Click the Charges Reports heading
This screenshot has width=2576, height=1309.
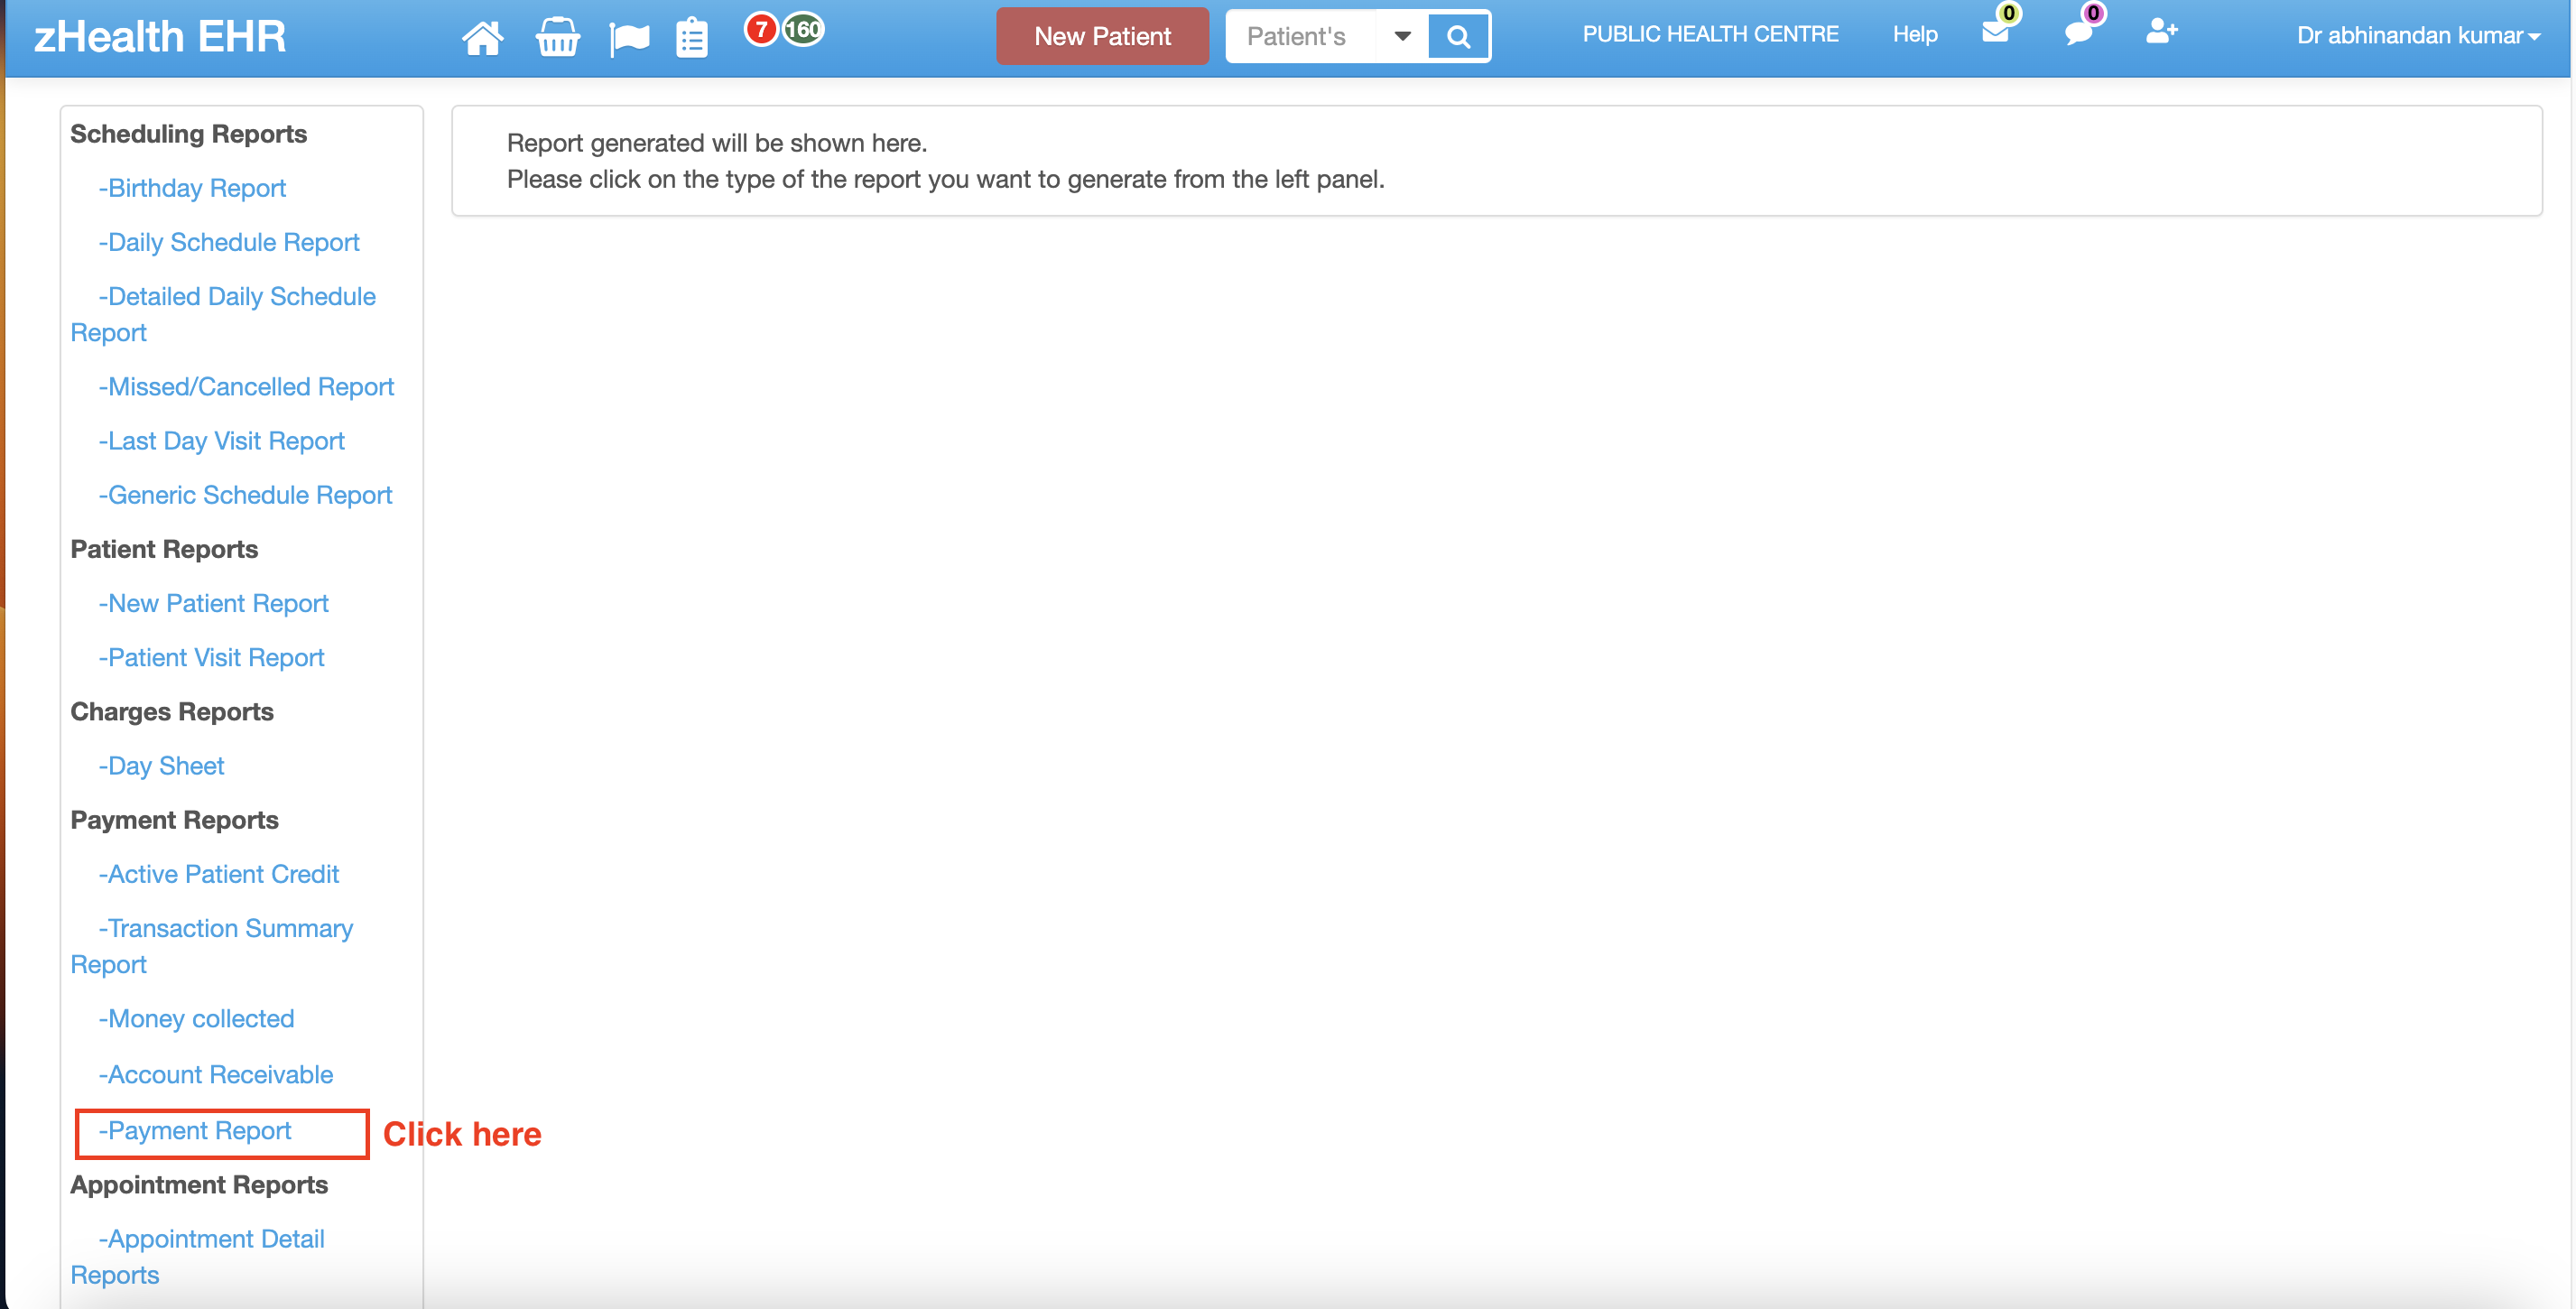coord(172,711)
